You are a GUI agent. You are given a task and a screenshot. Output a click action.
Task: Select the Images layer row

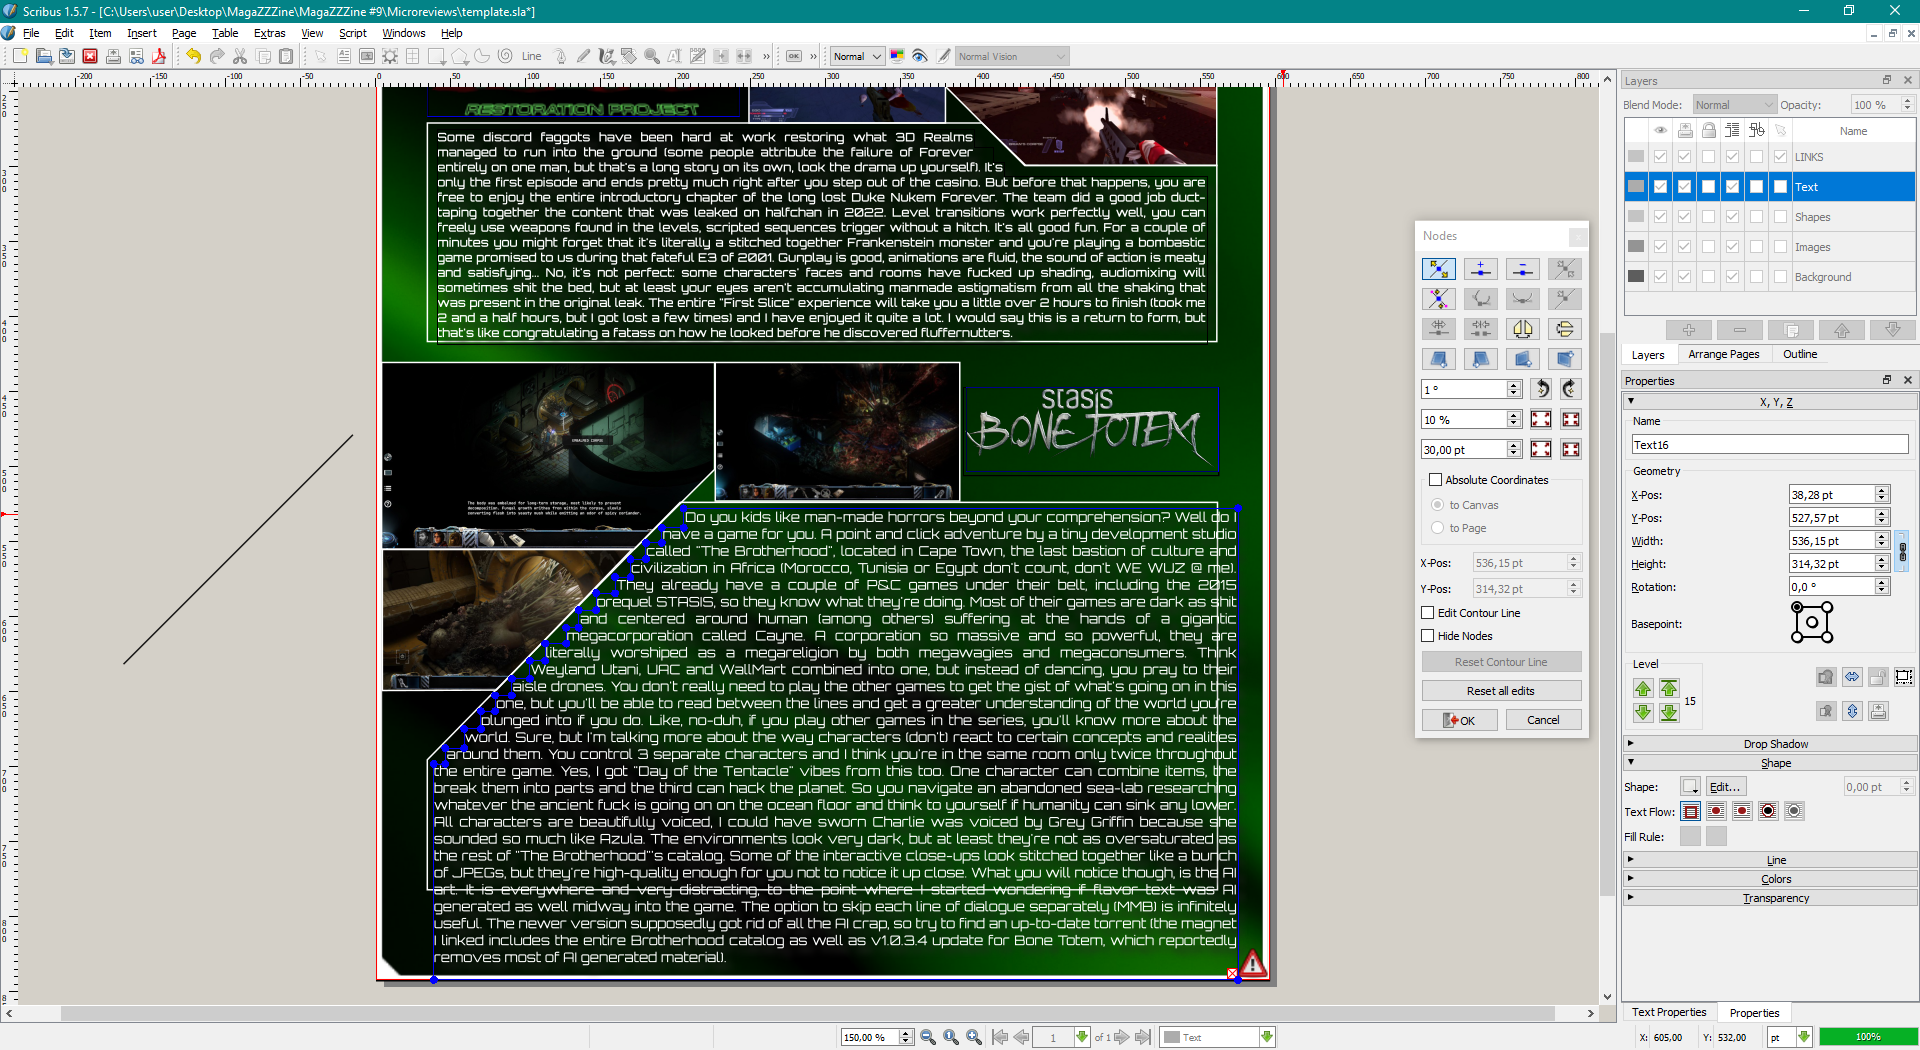pyautogui.click(x=1770, y=247)
